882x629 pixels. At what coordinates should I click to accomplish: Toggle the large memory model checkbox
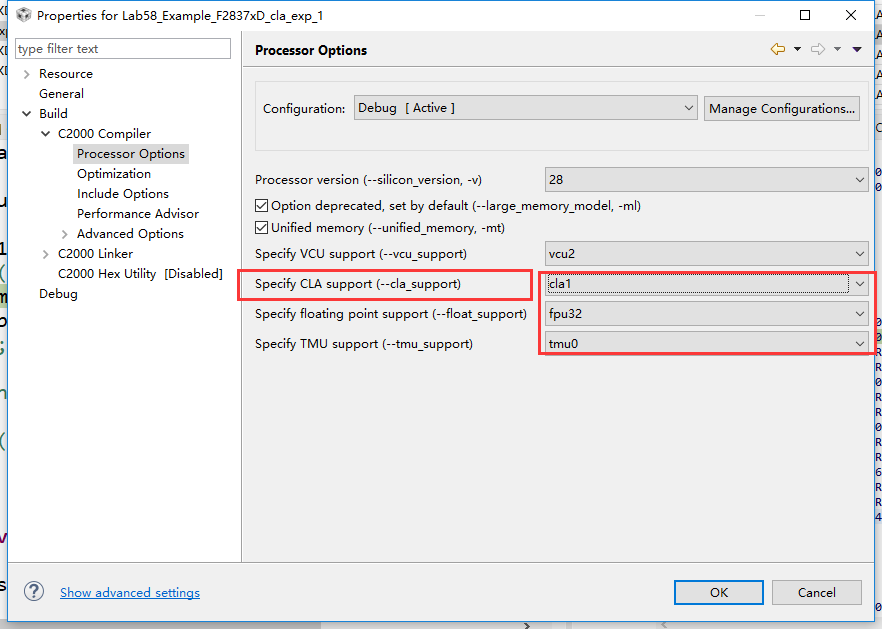[262, 206]
